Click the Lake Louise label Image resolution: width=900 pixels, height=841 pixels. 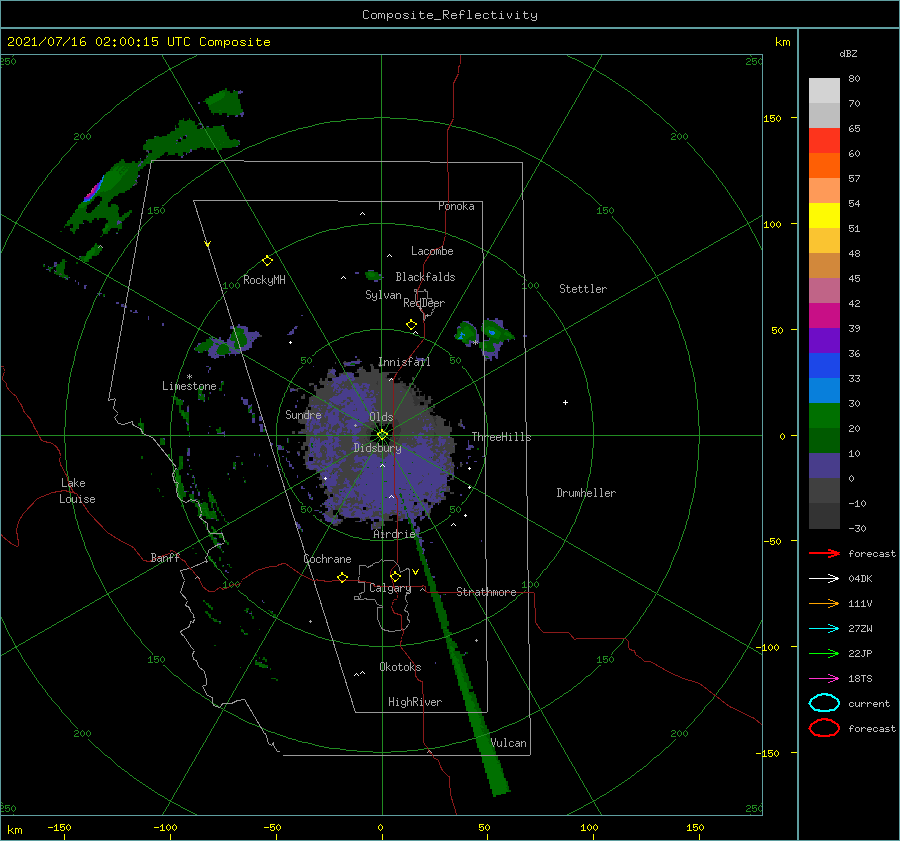(77, 491)
